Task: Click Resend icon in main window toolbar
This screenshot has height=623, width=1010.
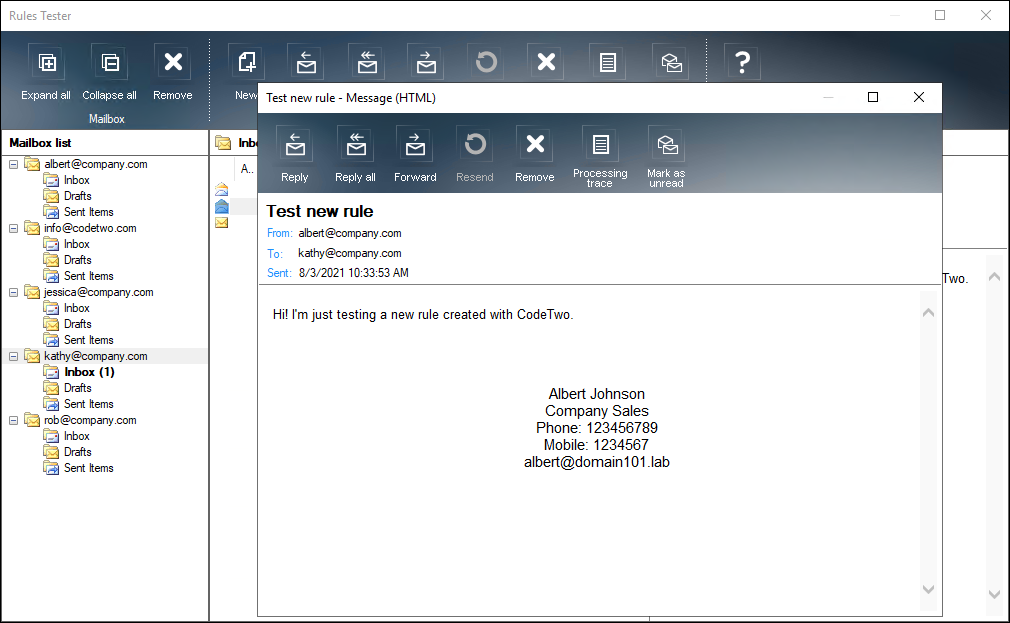Action: pos(486,62)
